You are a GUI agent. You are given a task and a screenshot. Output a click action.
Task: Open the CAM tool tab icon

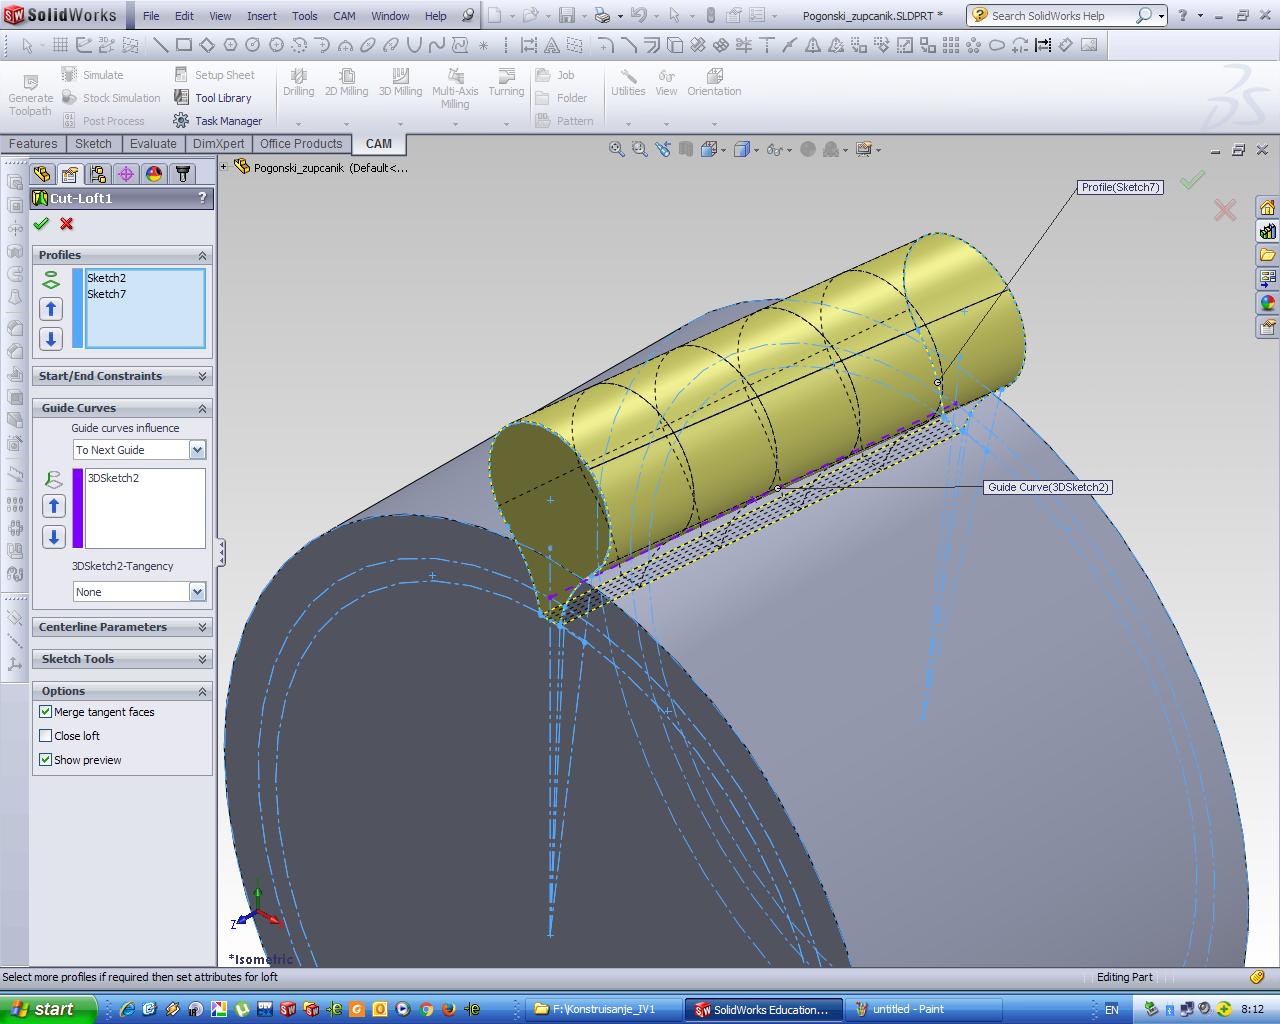[x=182, y=174]
